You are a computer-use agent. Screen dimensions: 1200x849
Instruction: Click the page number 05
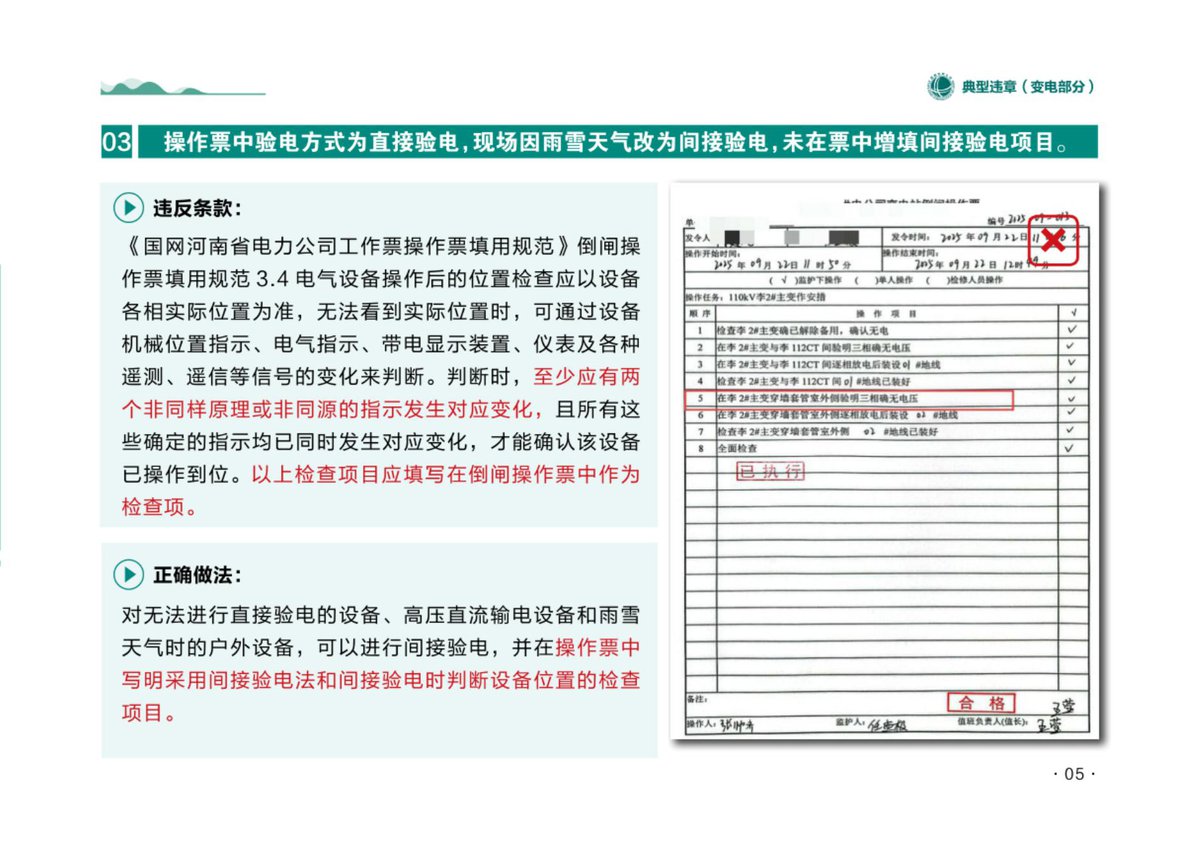(x=1075, y=774)
